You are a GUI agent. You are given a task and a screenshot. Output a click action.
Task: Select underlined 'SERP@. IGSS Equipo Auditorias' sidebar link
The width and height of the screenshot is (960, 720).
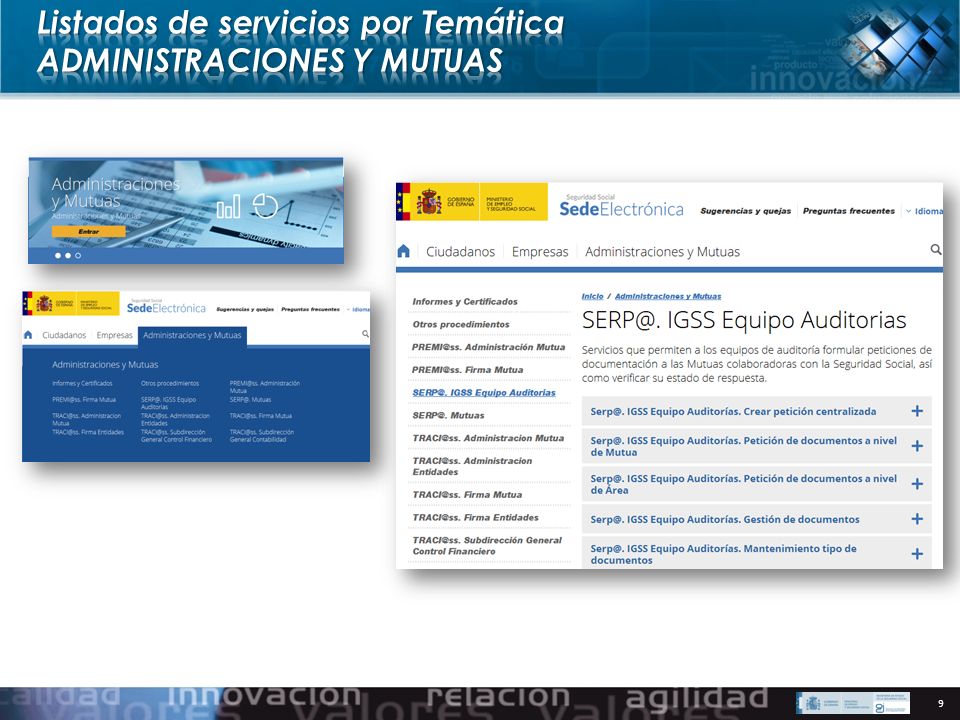coord(484,392)
